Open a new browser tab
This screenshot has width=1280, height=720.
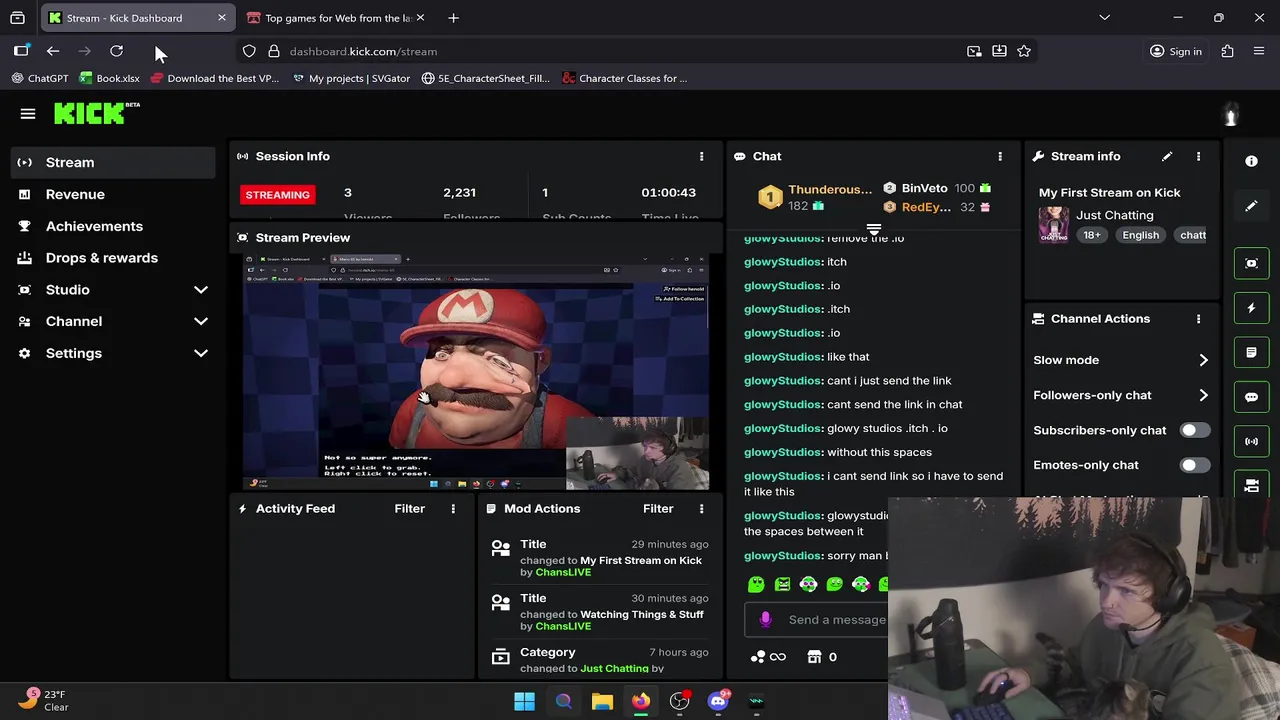click(453, 17)
